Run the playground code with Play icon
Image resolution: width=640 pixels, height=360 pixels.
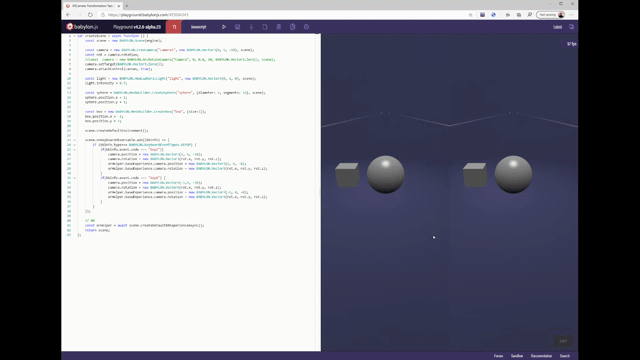(224, 27)
